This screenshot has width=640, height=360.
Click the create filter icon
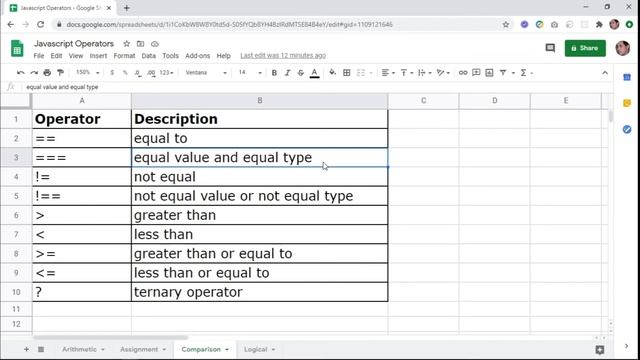point(503,73)
